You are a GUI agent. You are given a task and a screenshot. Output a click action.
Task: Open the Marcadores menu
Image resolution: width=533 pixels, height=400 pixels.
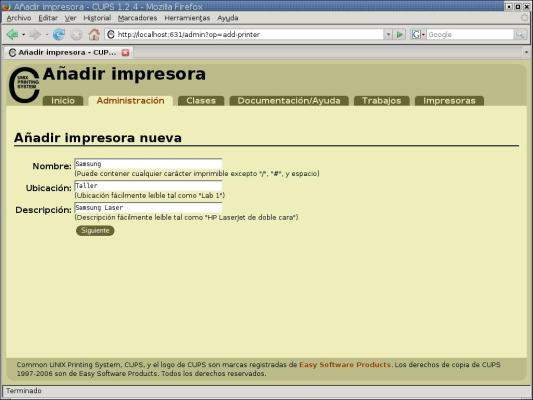coord(138,18)
